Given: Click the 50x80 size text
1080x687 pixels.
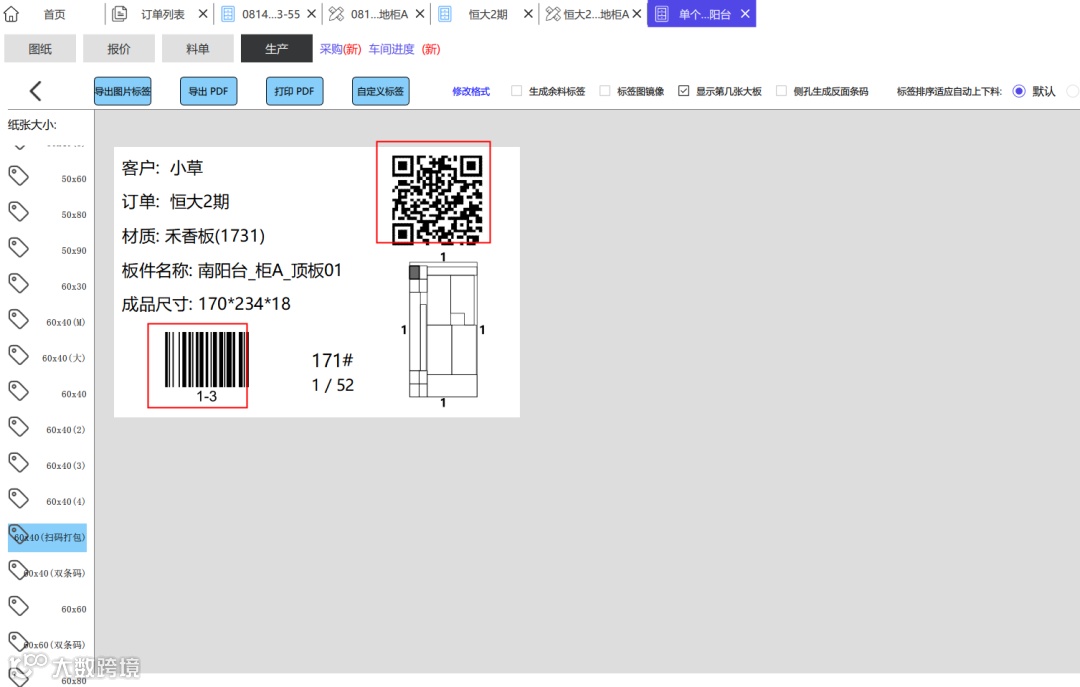Looking at the screenshot, I should click(x=74, y=215).
